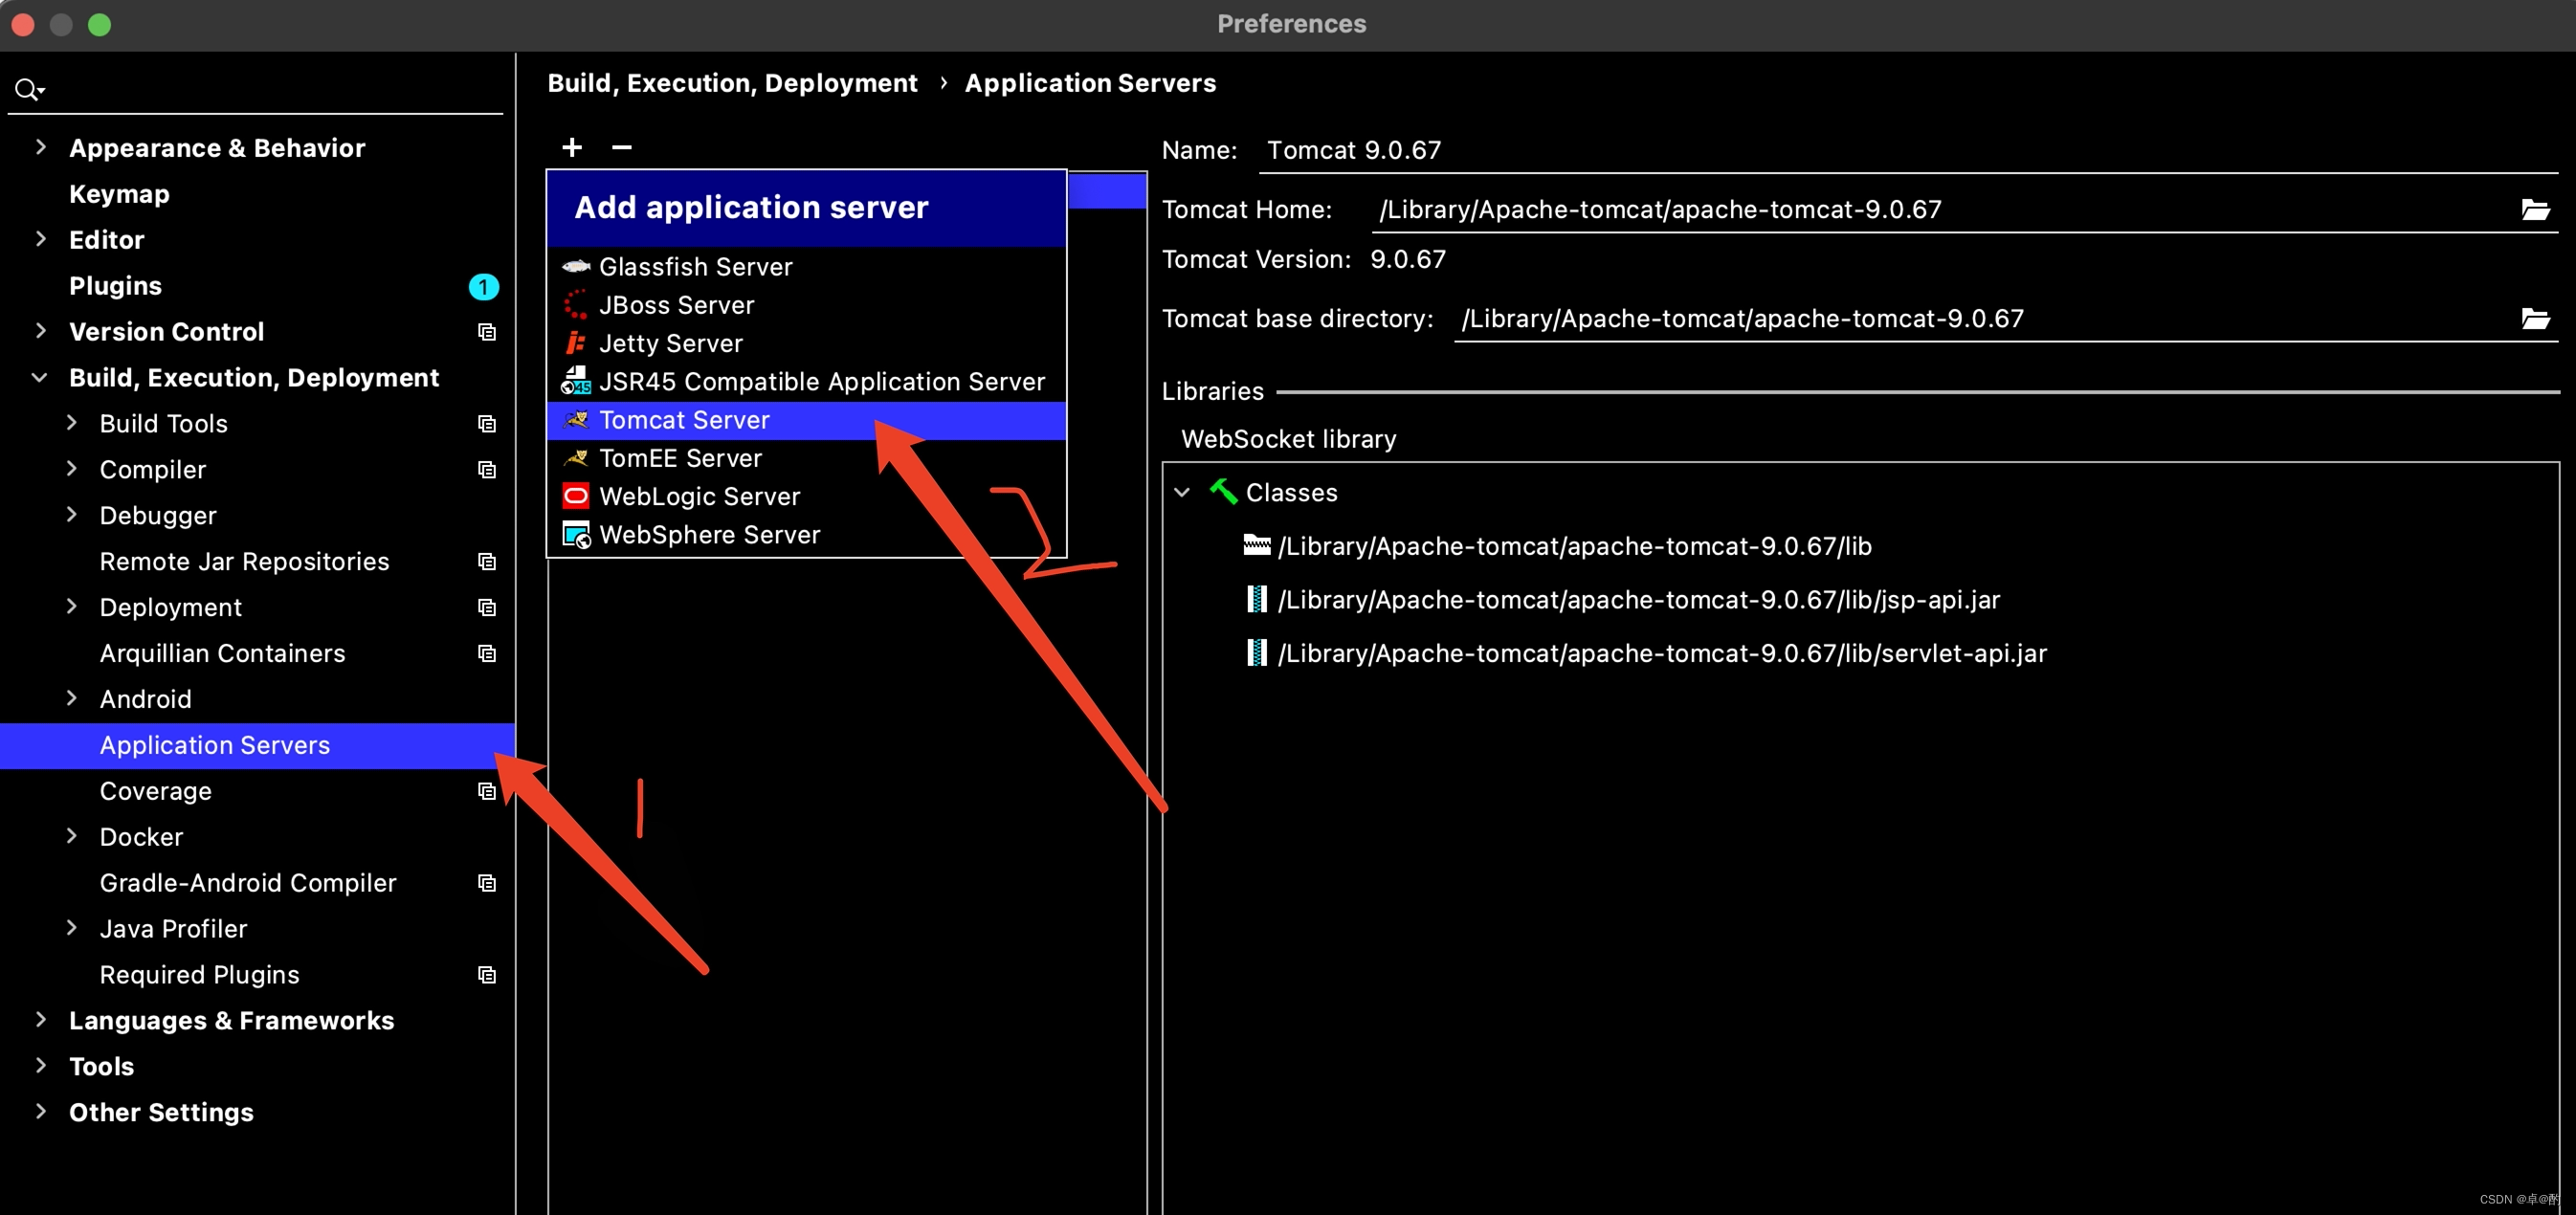Image resolution: width=2576 pixels, height=1215 pixels.
Task: Expand the Languages & Frameworks section
Action: click(40, 1020)
